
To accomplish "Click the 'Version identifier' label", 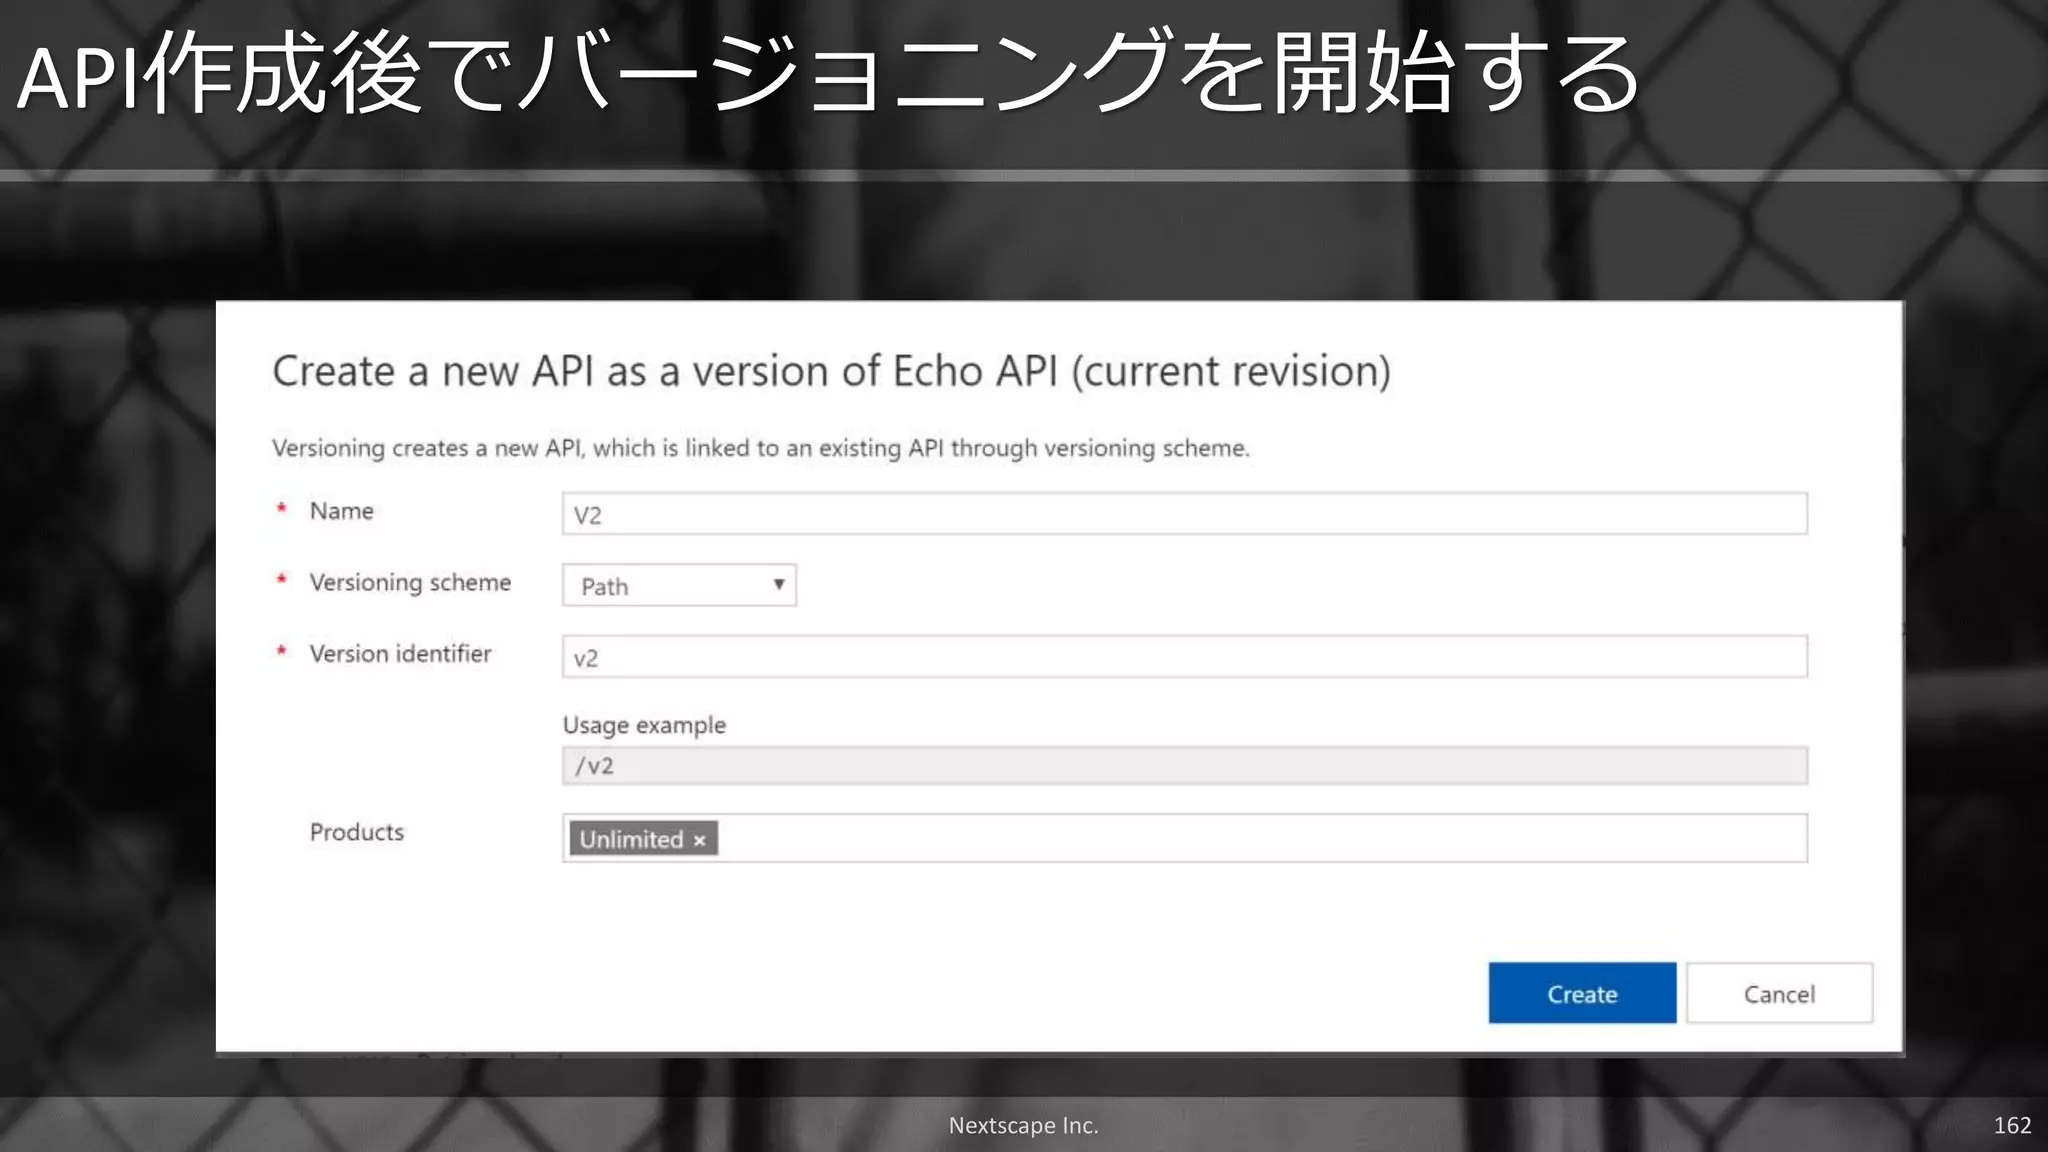I will point(400,654).
